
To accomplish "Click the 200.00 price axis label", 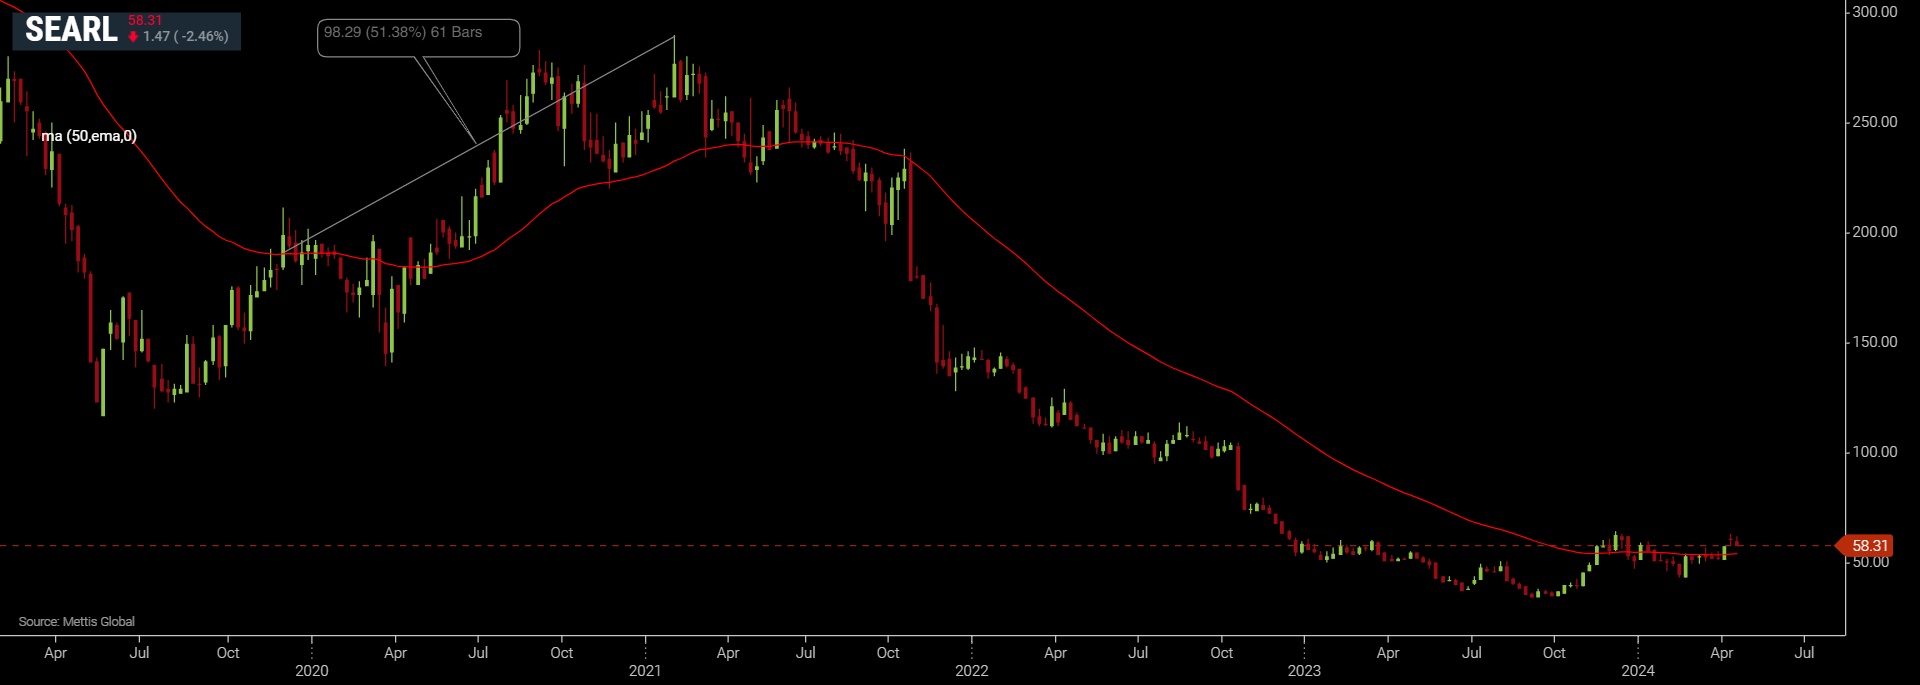I will point(1874,232).
